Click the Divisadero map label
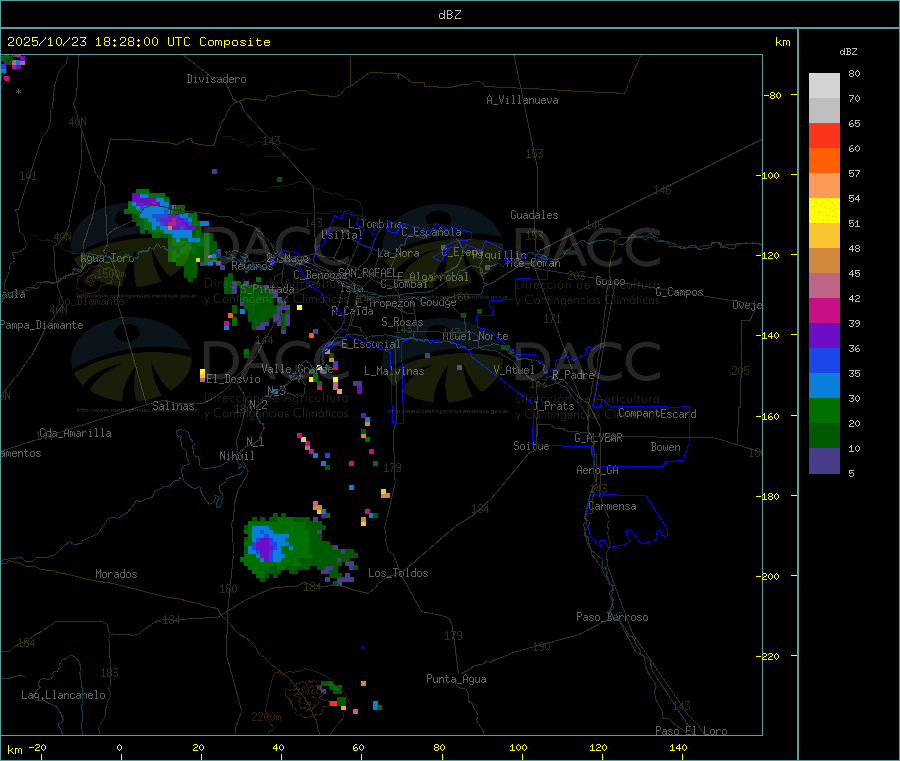This screenshot has height=761, width=900. [x=216, y=79]
